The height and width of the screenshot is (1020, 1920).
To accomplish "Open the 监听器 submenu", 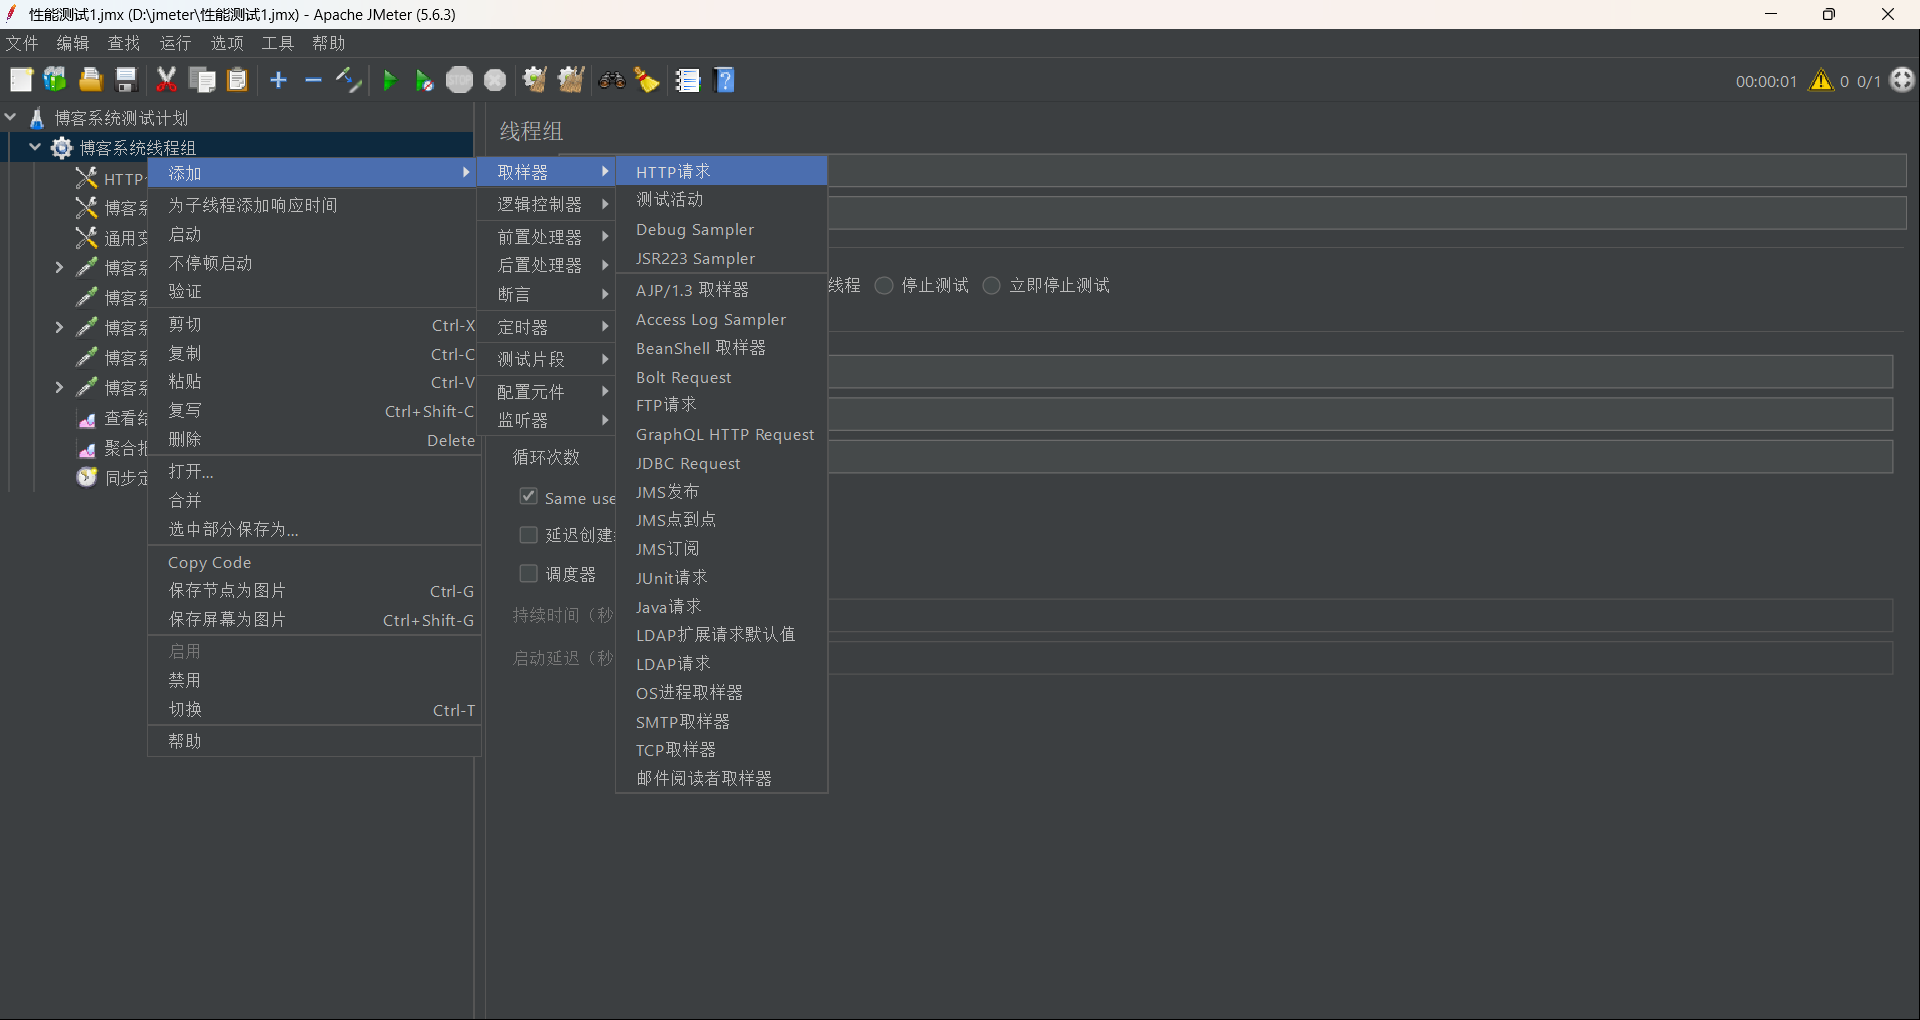I will click(x=547, y=420).
